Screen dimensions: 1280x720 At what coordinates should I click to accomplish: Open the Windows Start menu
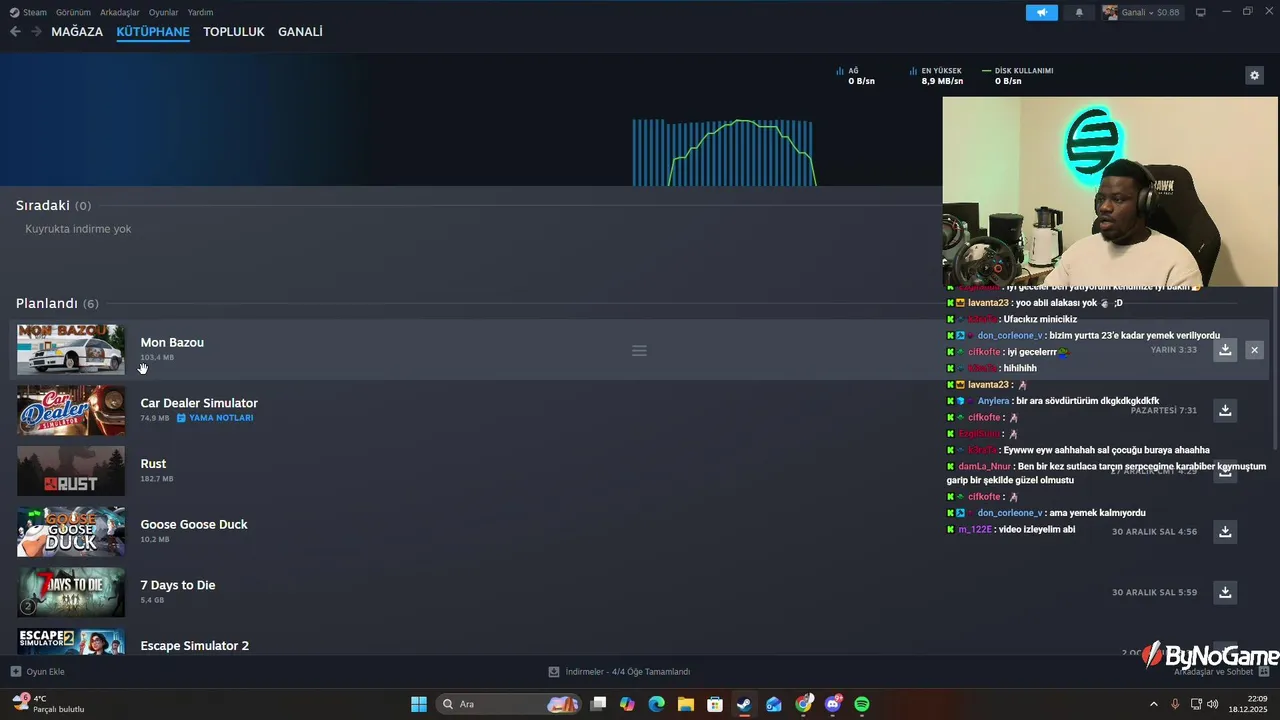pos(419,704)
